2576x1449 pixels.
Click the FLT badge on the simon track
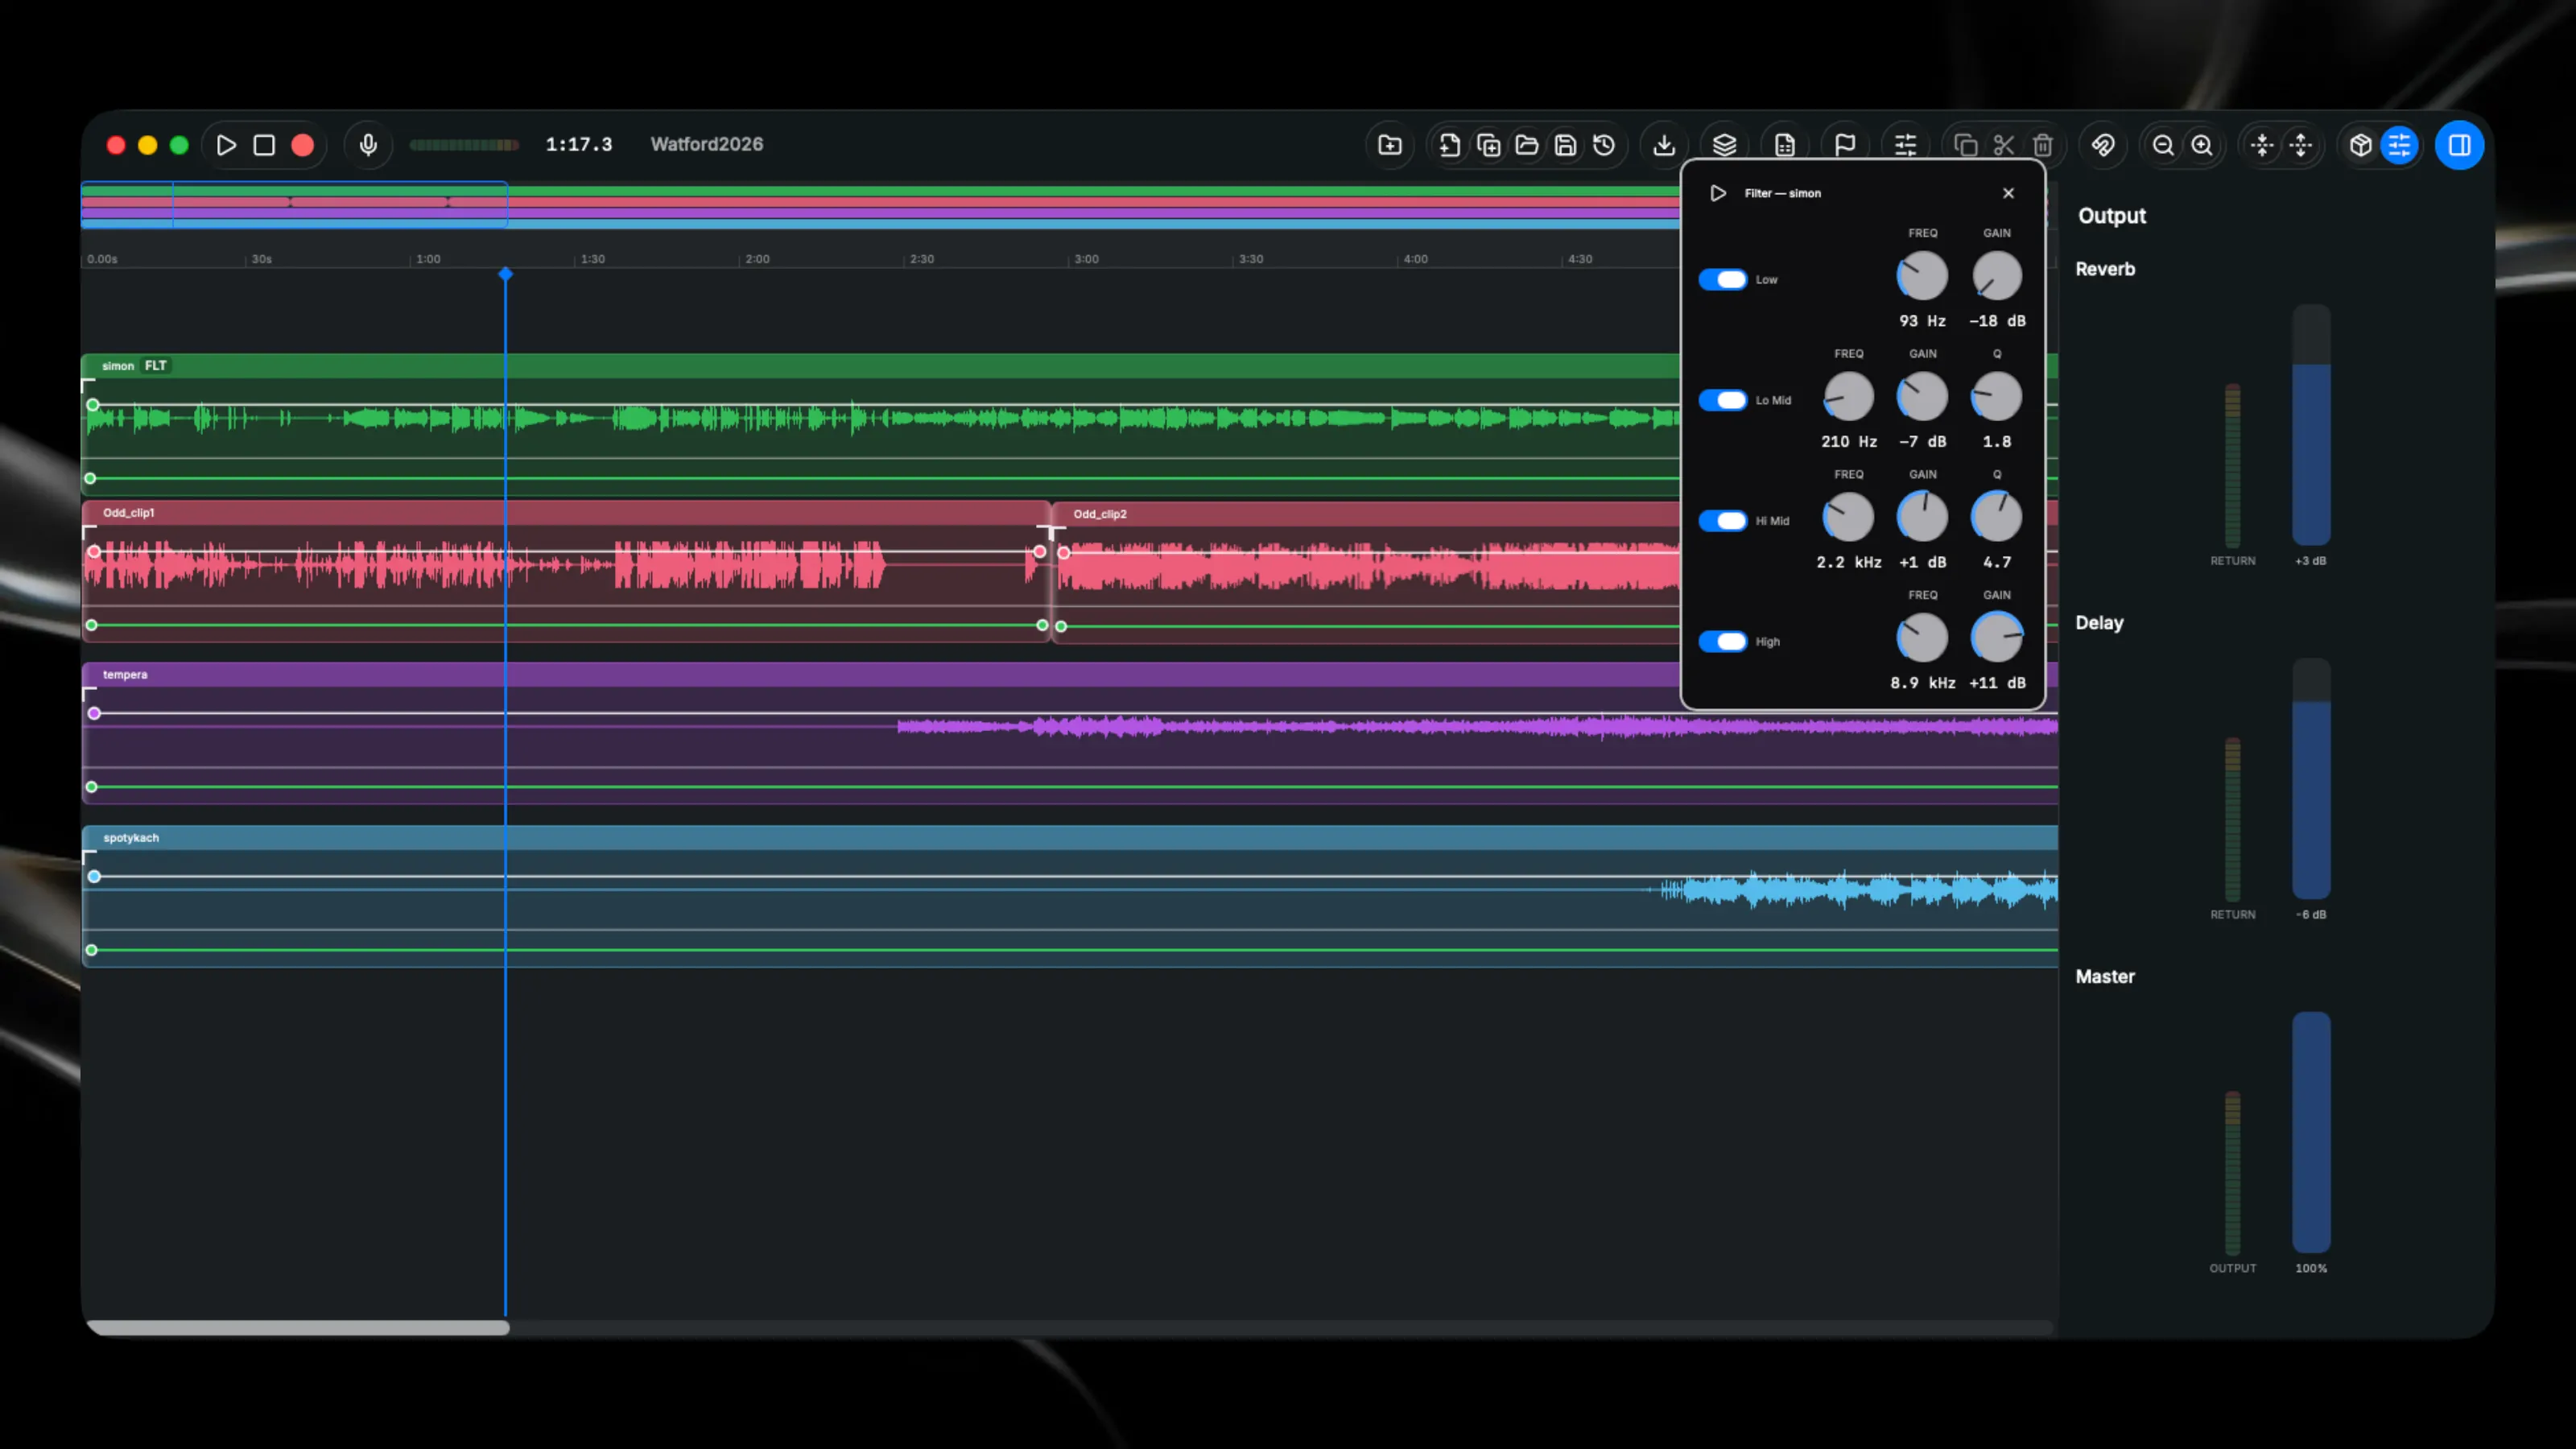(x=156, y=366)
